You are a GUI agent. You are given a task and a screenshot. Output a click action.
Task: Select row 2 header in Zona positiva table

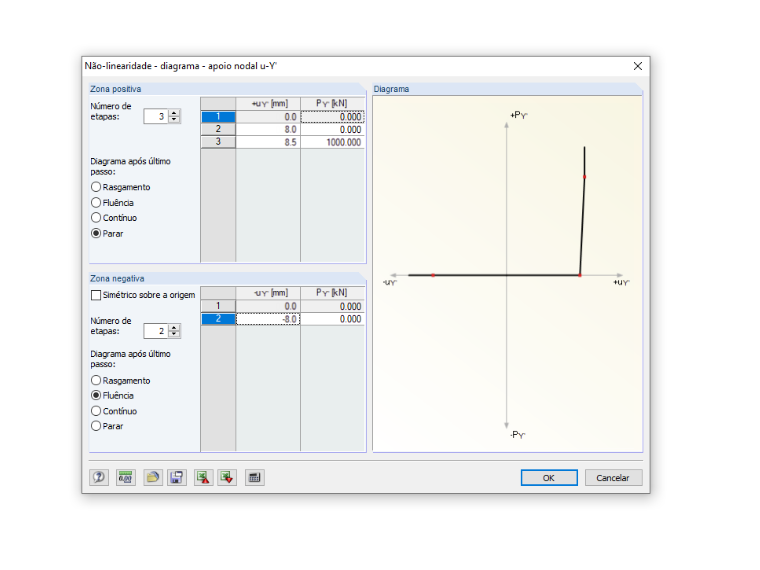coord(218,129)
